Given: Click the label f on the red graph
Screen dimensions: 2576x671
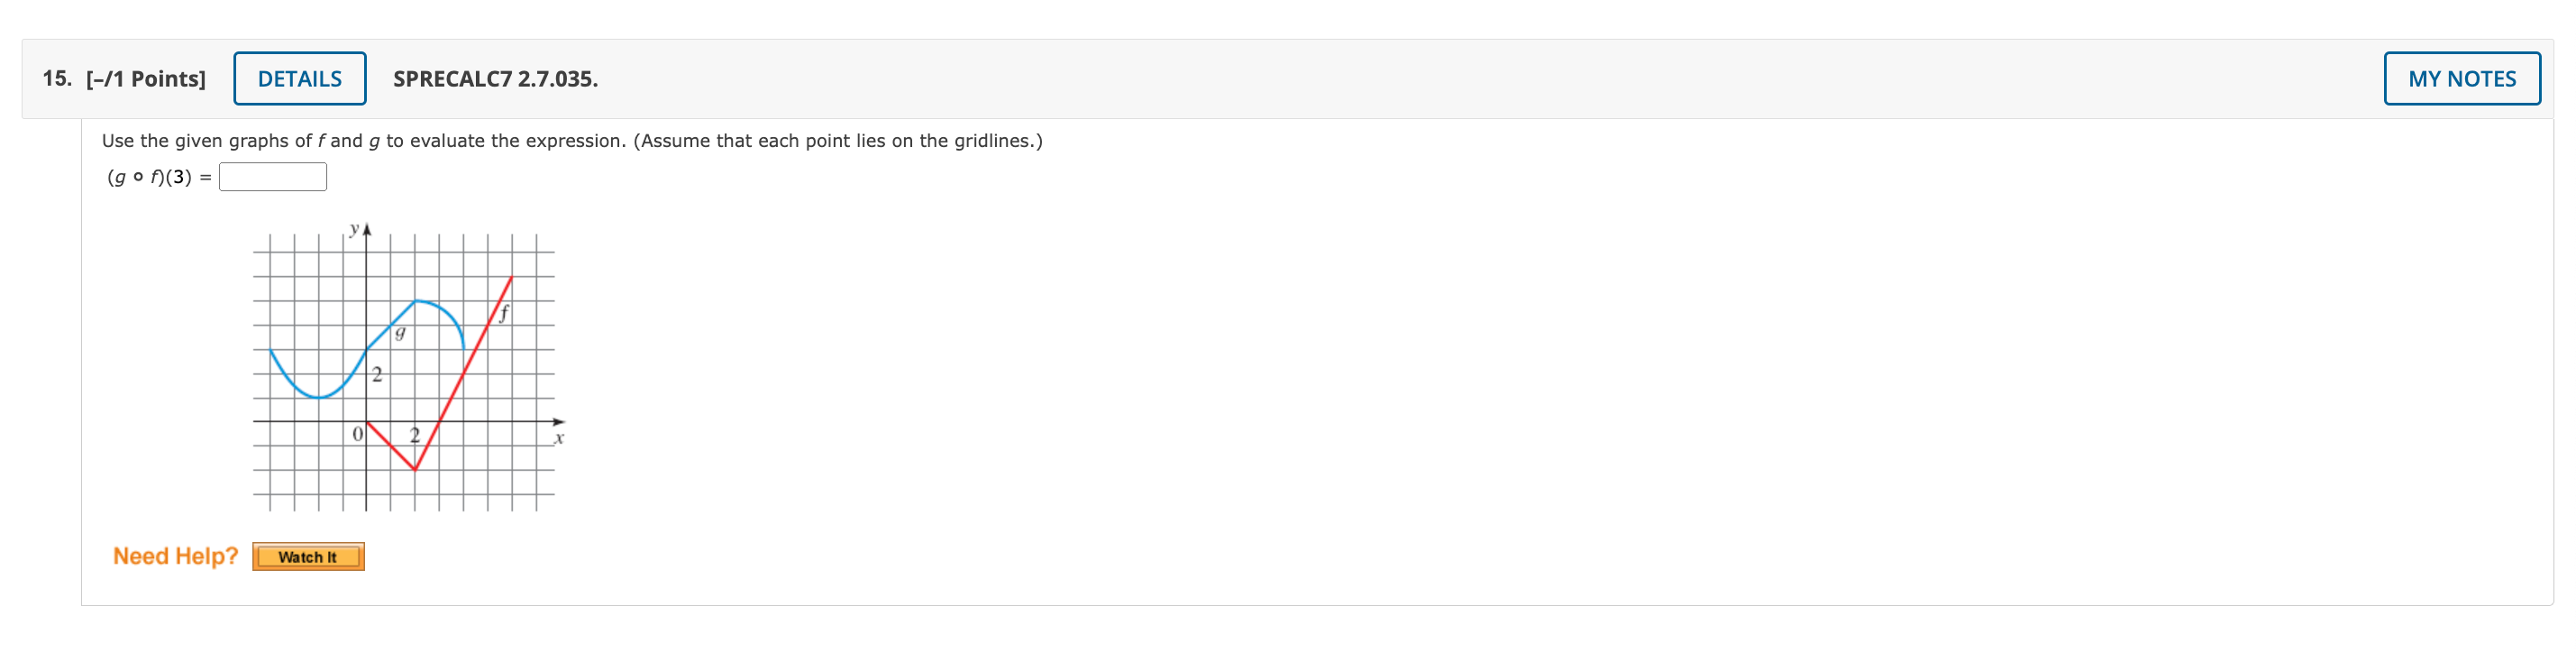Looking at the screenshot, I should coord(504,312).
